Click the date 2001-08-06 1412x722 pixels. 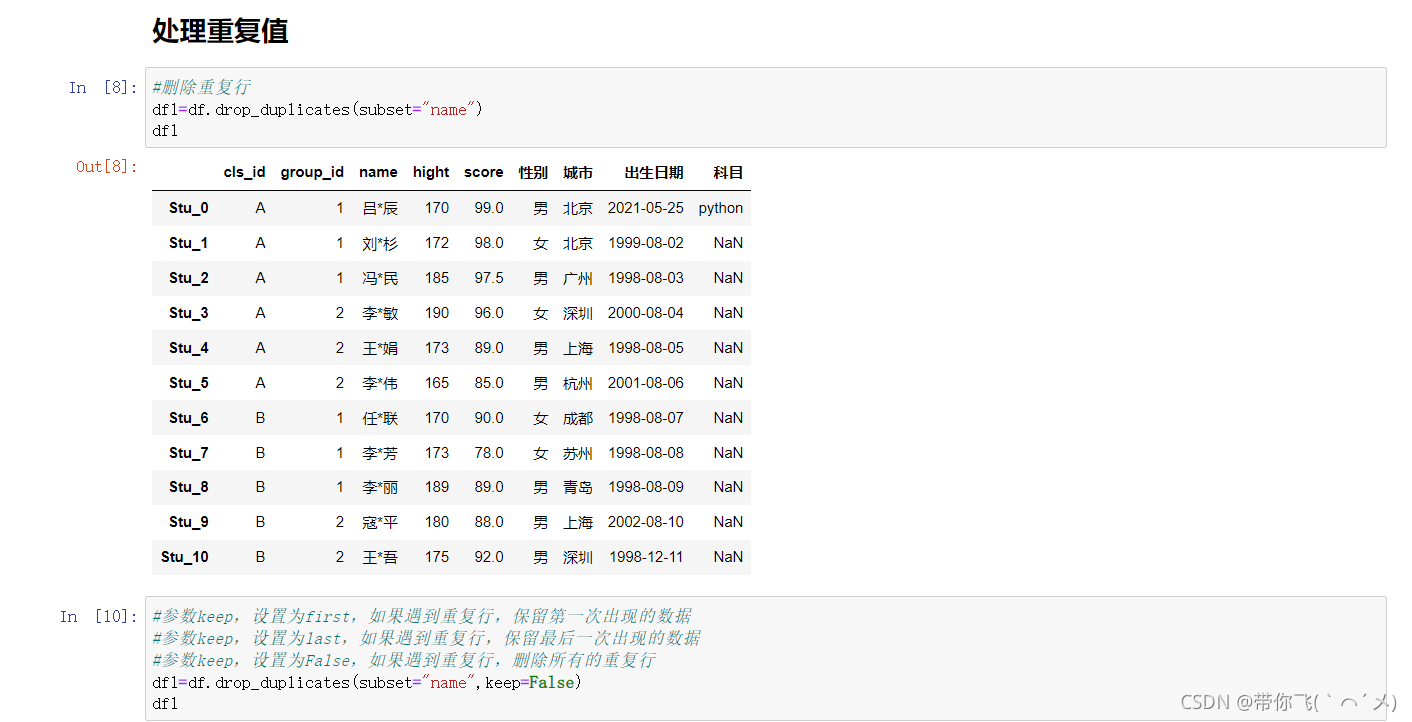pyautogui.click(x=646, y=383)
